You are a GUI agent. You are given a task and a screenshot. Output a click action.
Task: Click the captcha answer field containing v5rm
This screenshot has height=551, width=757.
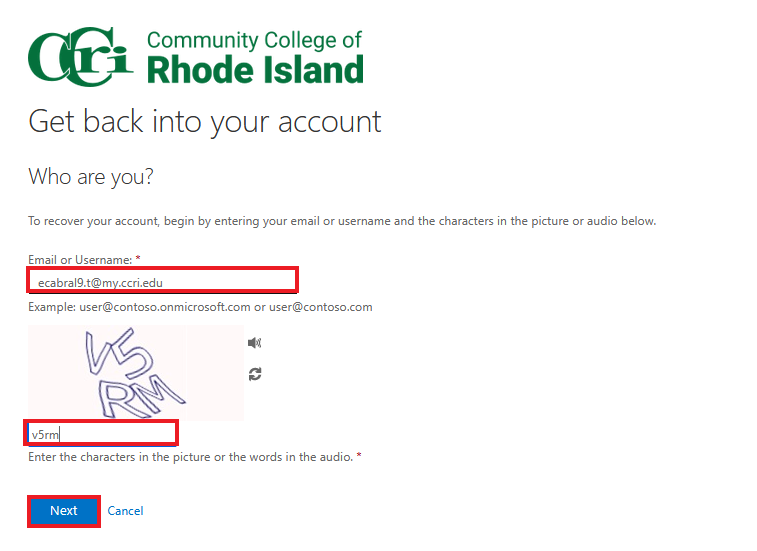coord(102,434)
